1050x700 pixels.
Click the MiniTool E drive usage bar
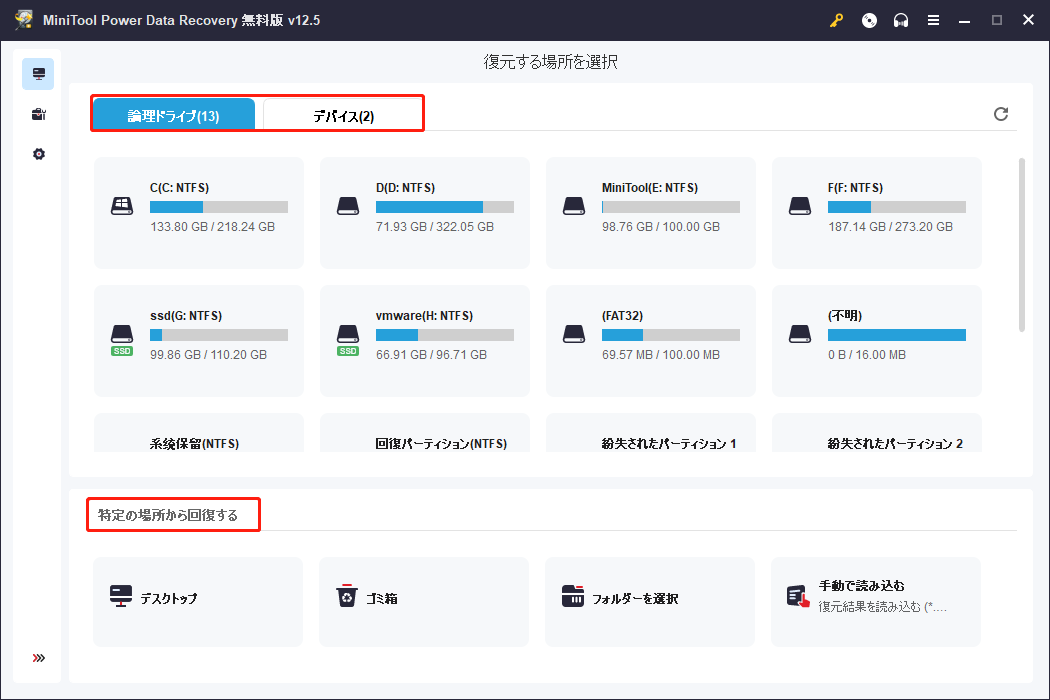point(670,207)
